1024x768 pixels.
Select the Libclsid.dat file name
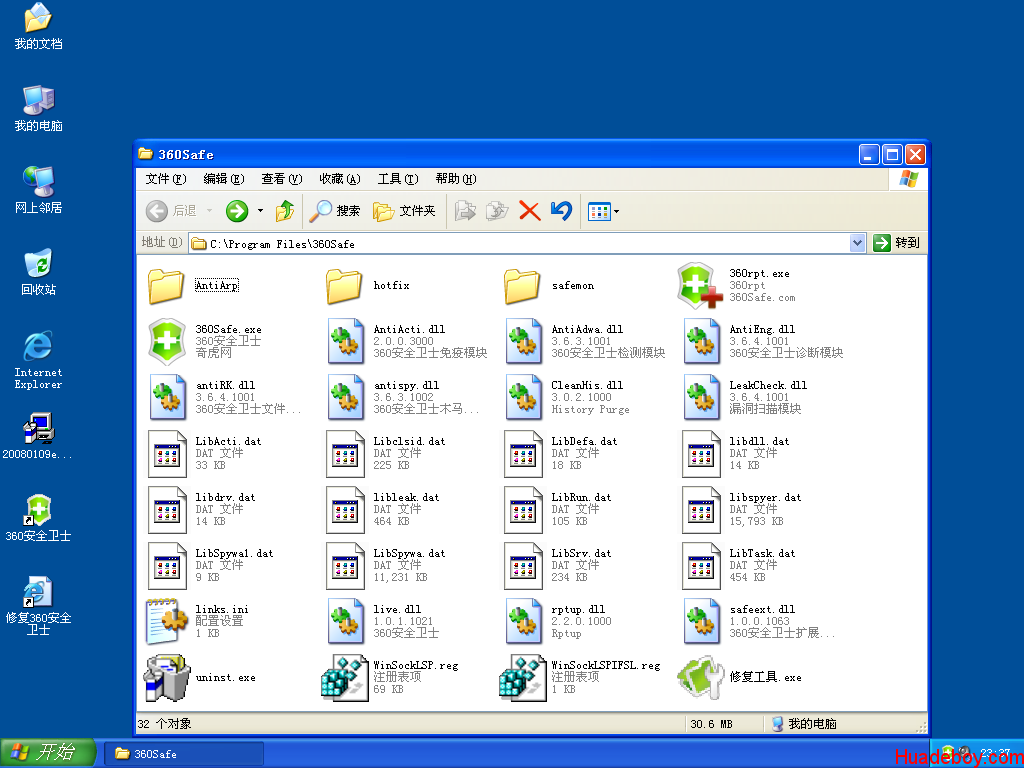pyautogui.click(x=409, y=441)
